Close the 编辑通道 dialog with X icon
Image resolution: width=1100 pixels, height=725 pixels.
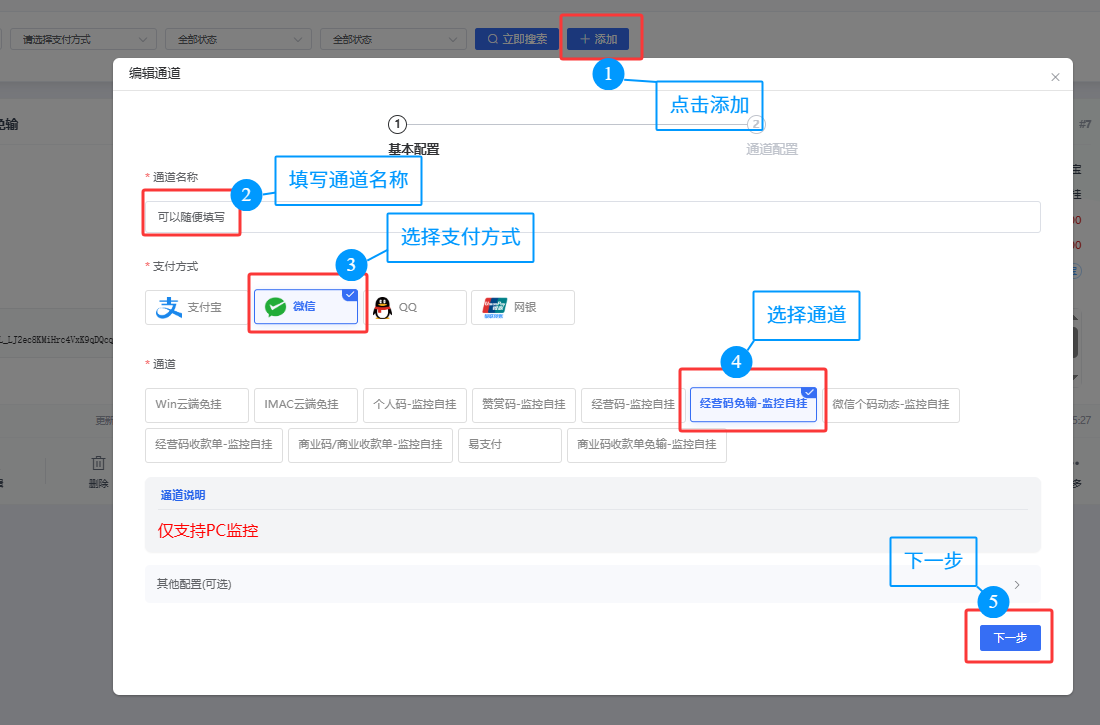click(1054, 77)
